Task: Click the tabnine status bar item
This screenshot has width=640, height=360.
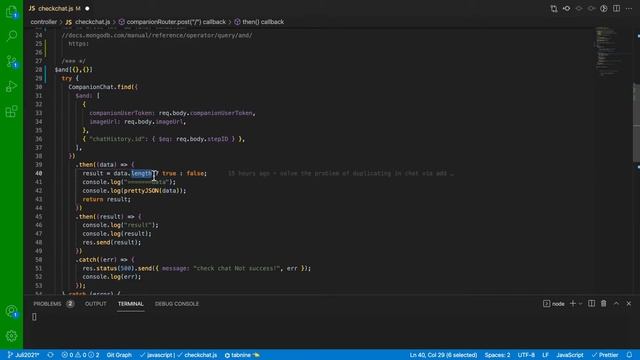Action: [x=242, y=355]
